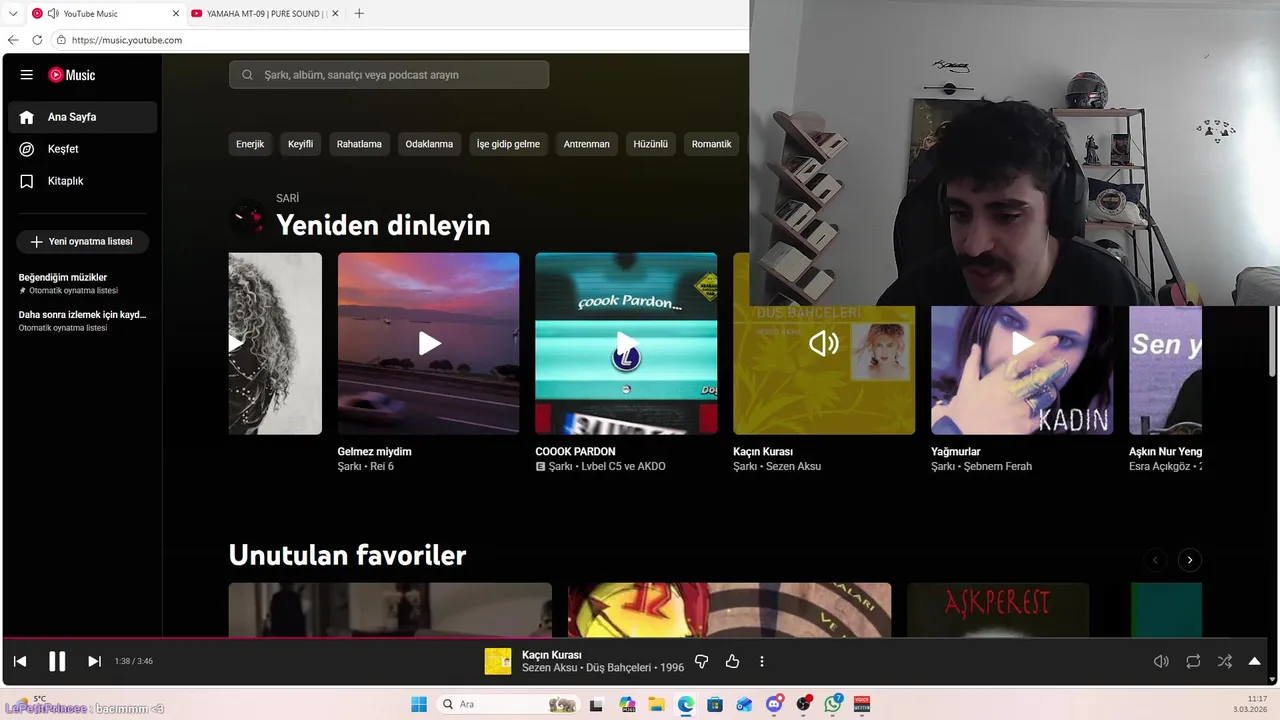Open player three-dot options menu

click(x=762, y=661)
